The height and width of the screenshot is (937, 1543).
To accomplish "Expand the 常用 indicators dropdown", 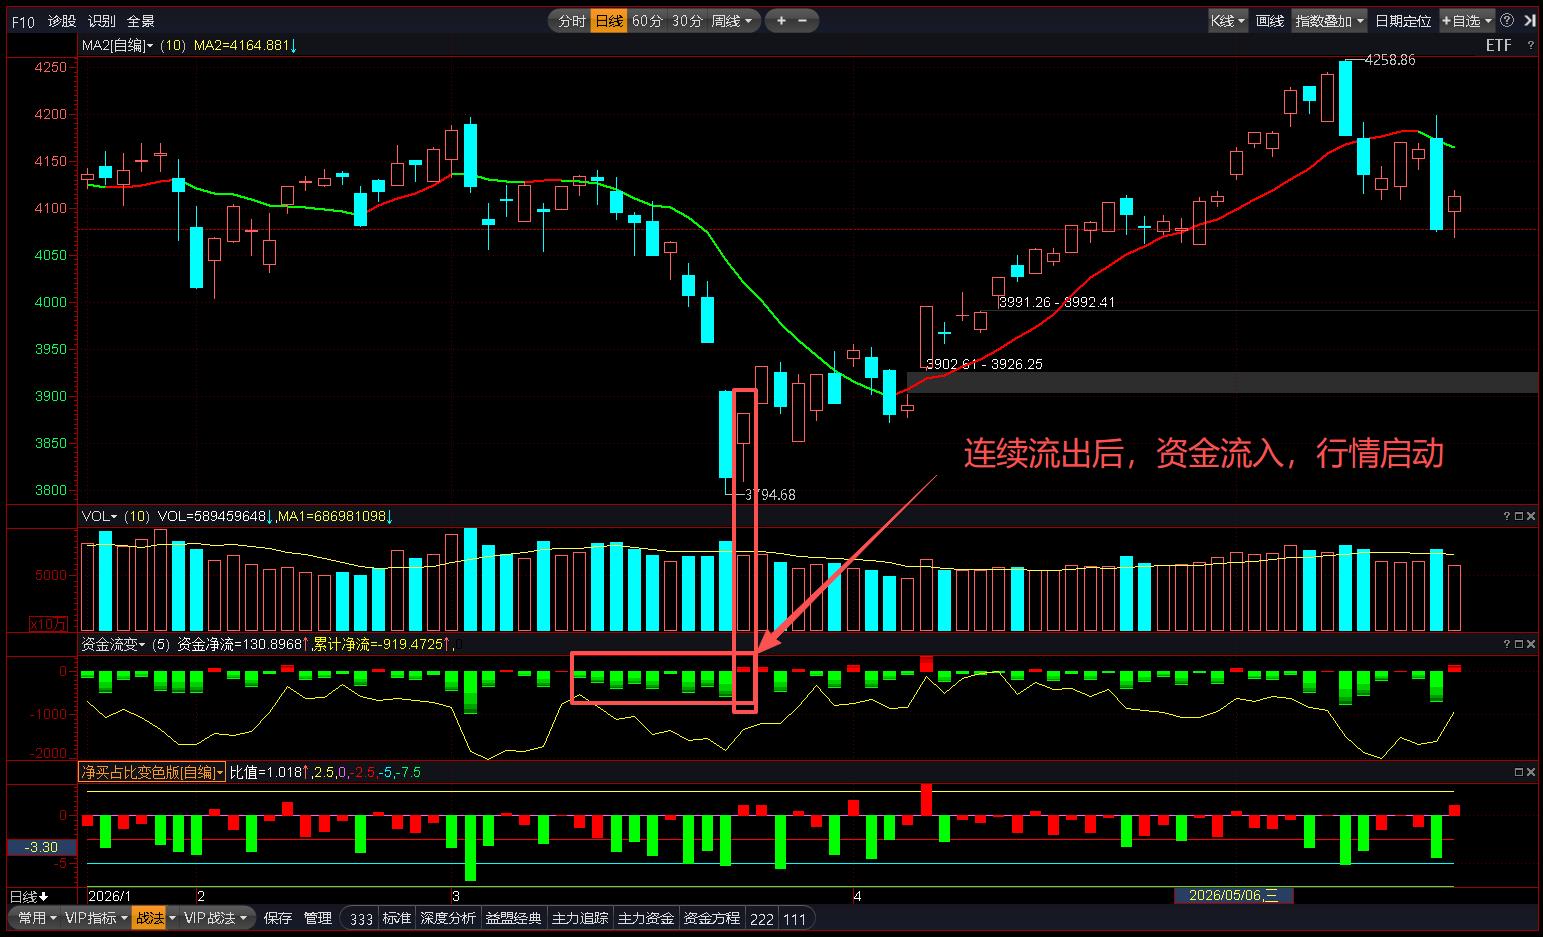I will (36, 918).
